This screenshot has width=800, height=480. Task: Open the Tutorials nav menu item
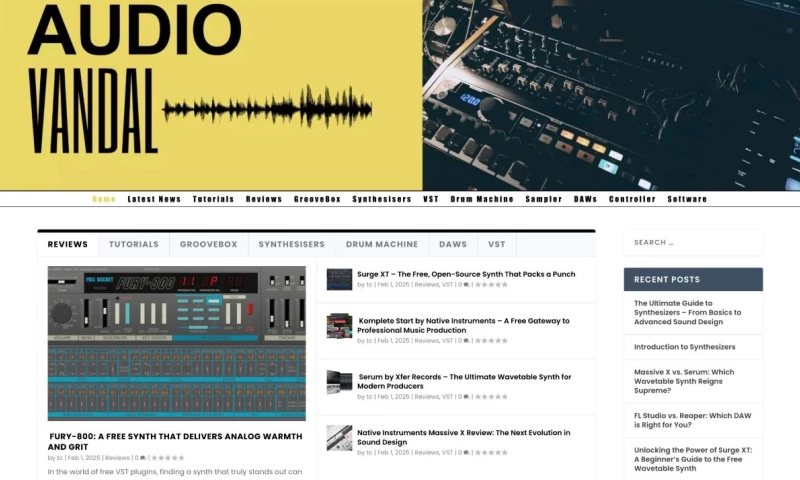(213, 199)
